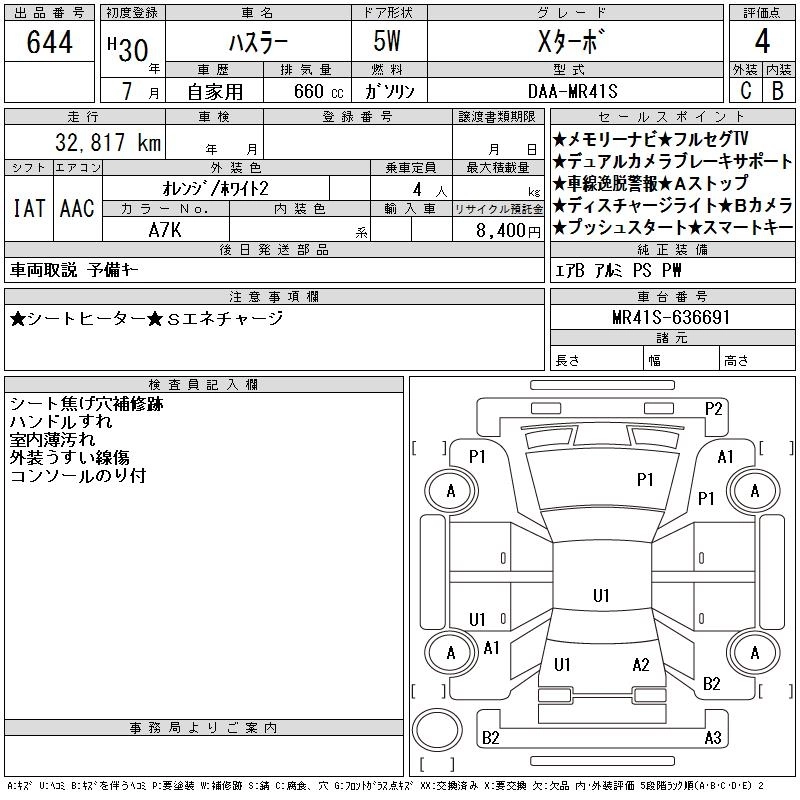Click the rear-right wheel circle marked A
800x800 pixels.
pyautogui.click(x=754, y=652)
